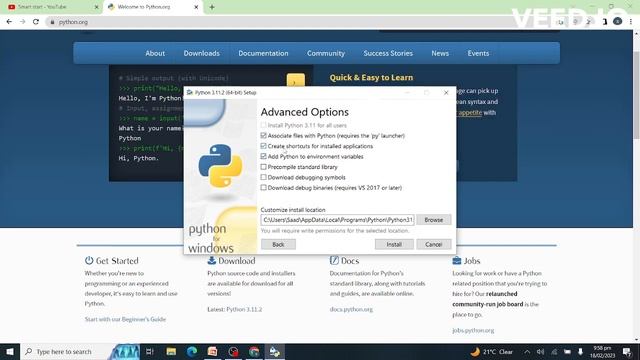The width and height of the screenshot is (640, 360).
Task: Open Google Chrome from the taskbar
Action: 254,351
